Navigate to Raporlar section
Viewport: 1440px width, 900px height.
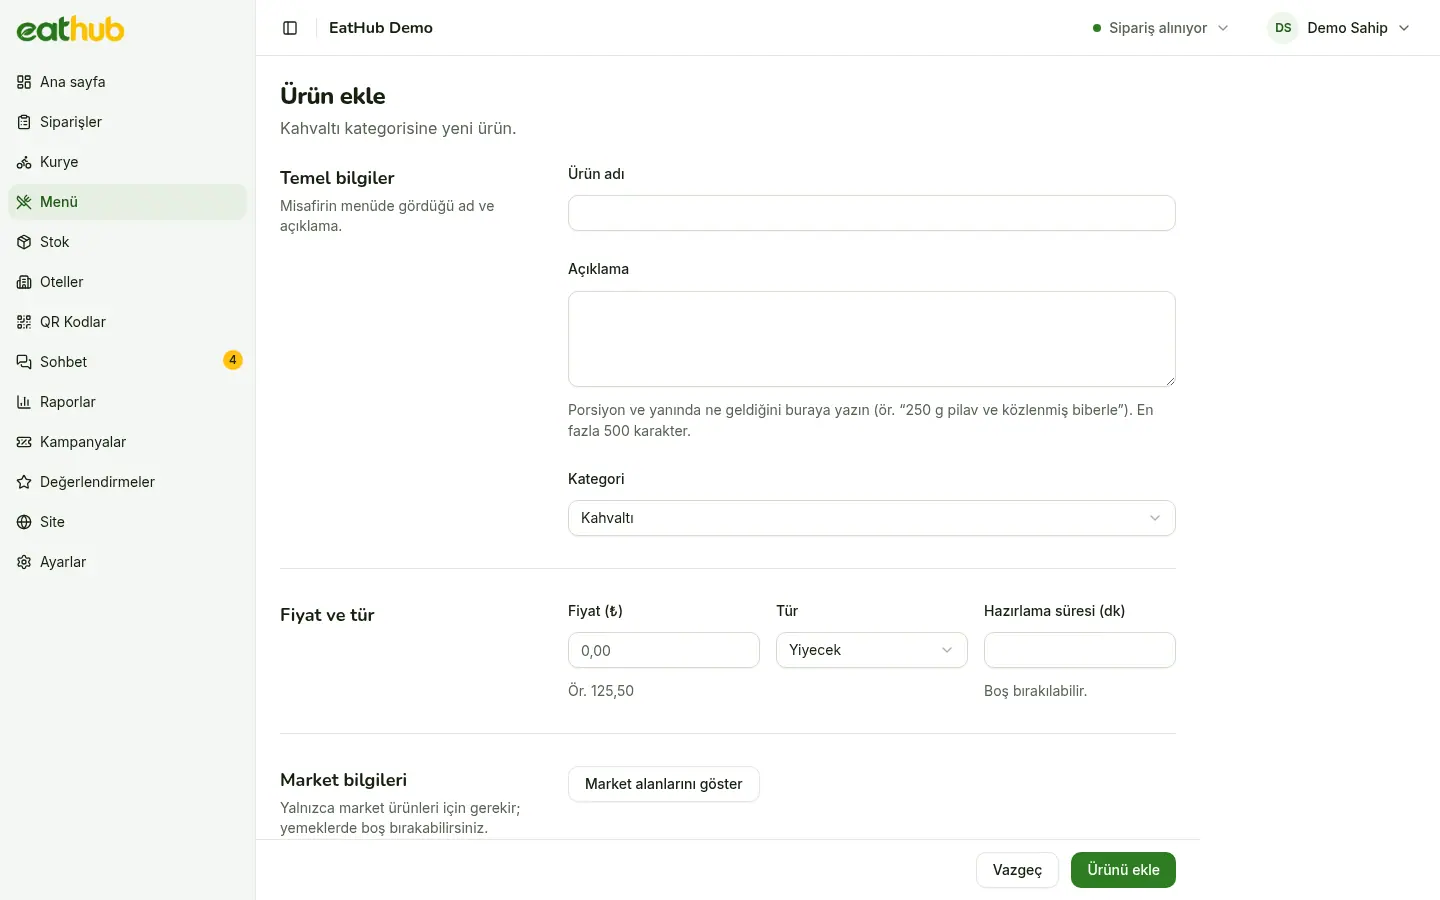pyautogui.click(x=127, y=402)
